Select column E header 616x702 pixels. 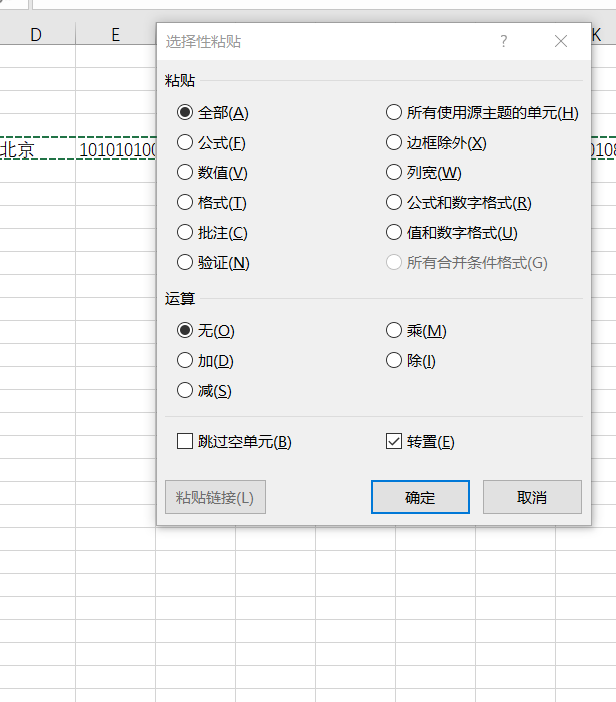coord(116,34)
